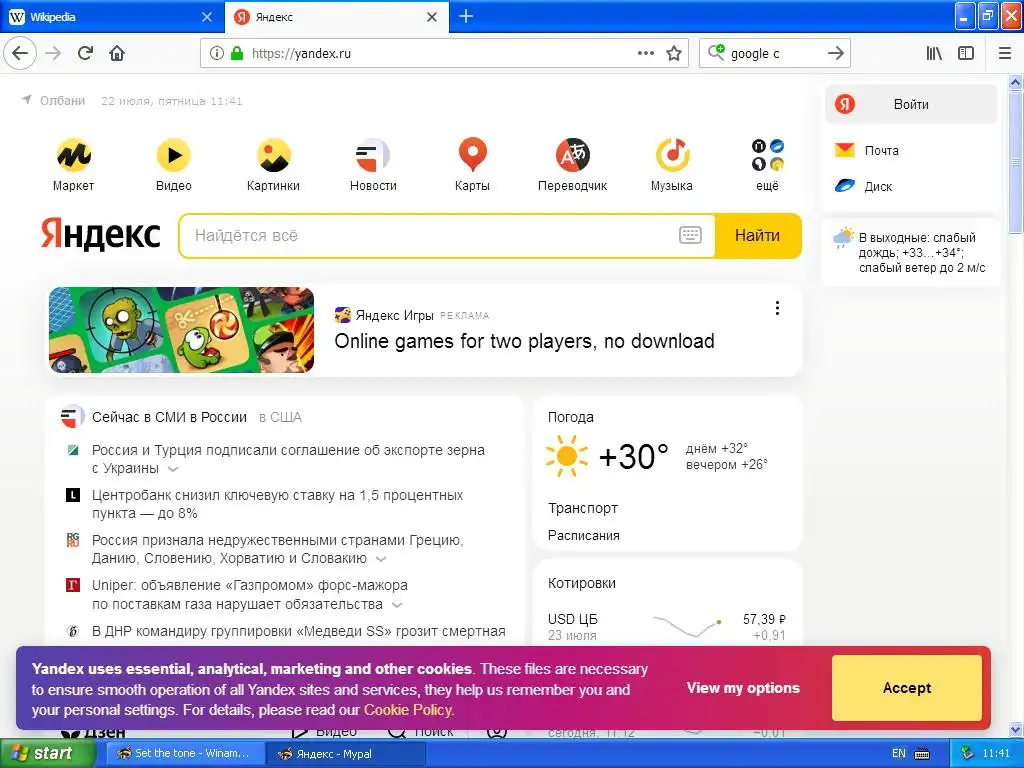This screenshot has height=768, width=1024.
Task: Open the browser hamburger menu
Action: click(1005, 54)
